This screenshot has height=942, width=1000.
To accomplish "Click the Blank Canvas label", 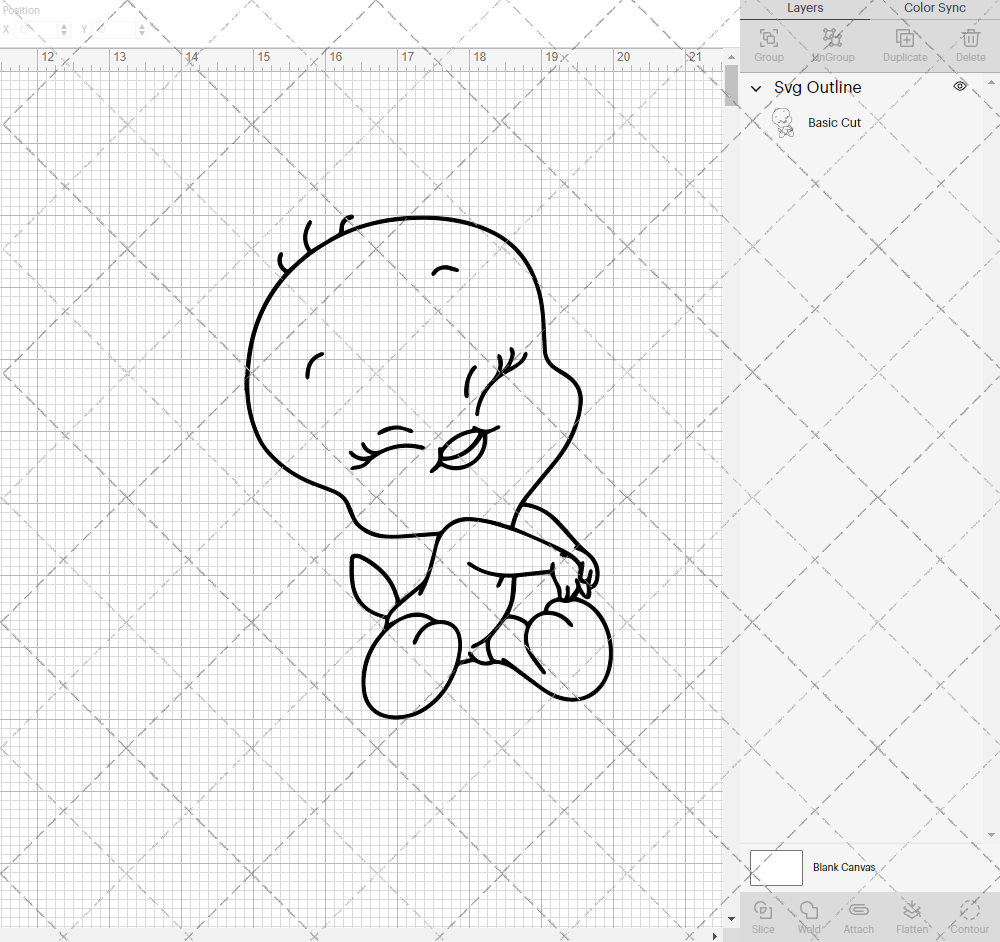I will tap(844, 867).
